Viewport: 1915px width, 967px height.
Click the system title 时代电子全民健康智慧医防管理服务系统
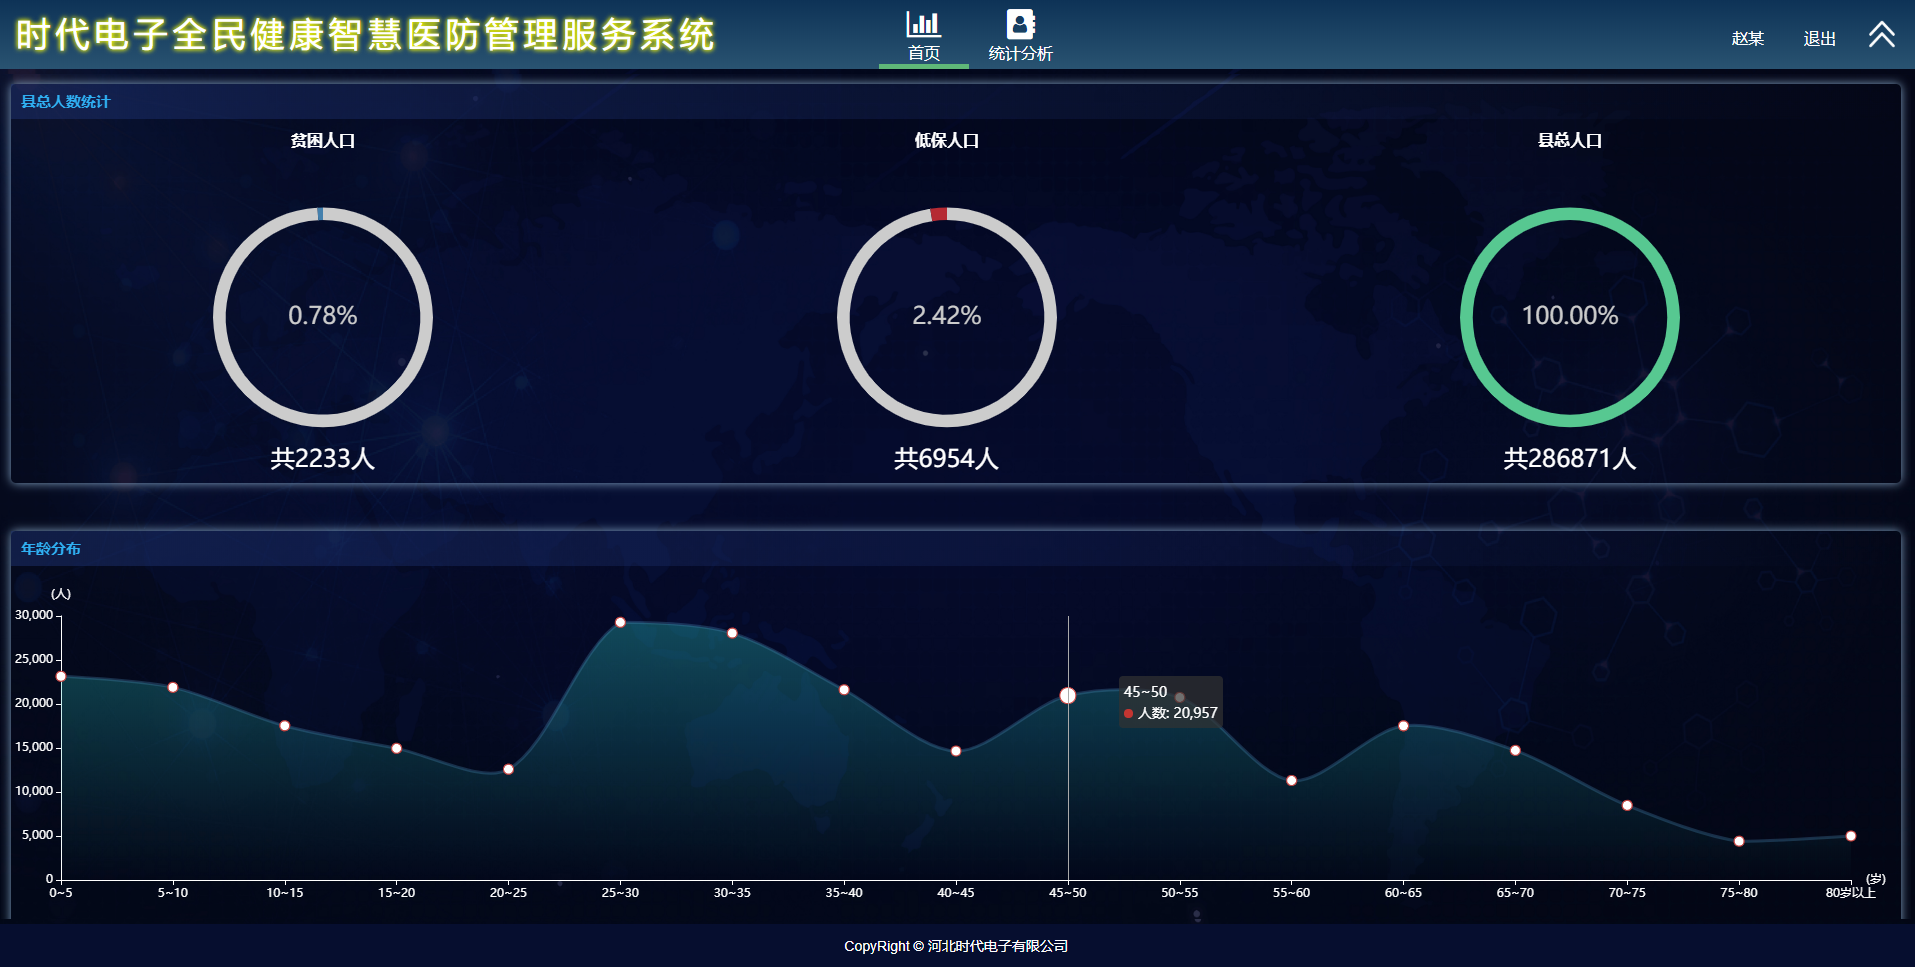click(x=365, y=35)
